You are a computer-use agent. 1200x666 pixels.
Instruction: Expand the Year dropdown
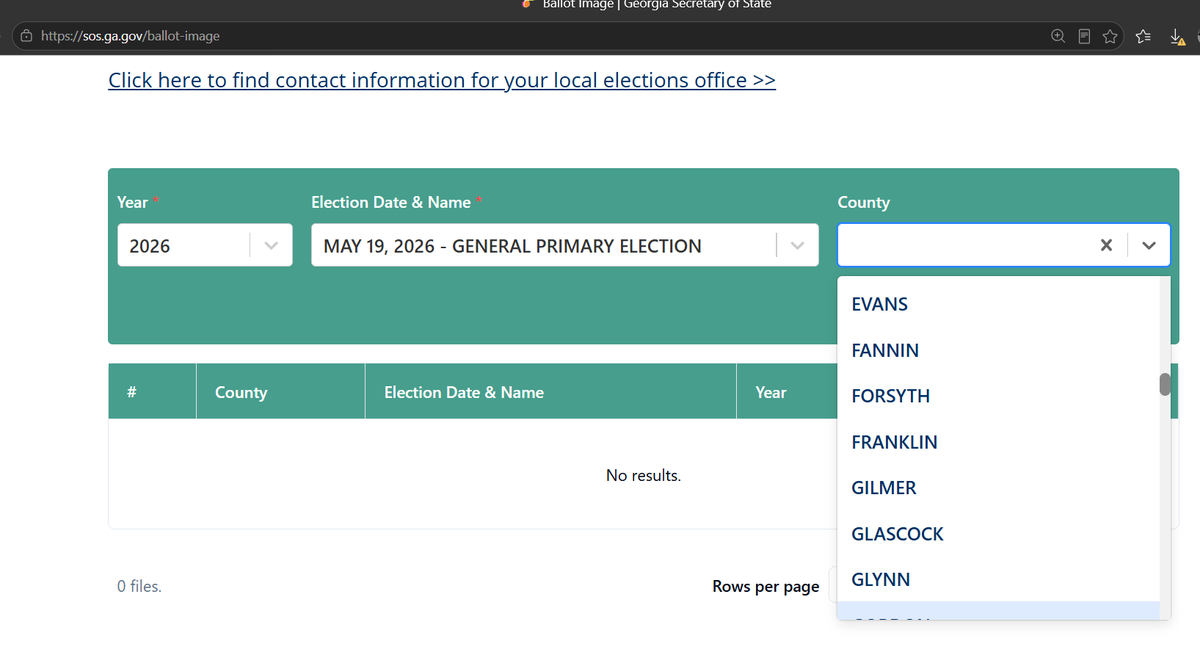(271, 245)
